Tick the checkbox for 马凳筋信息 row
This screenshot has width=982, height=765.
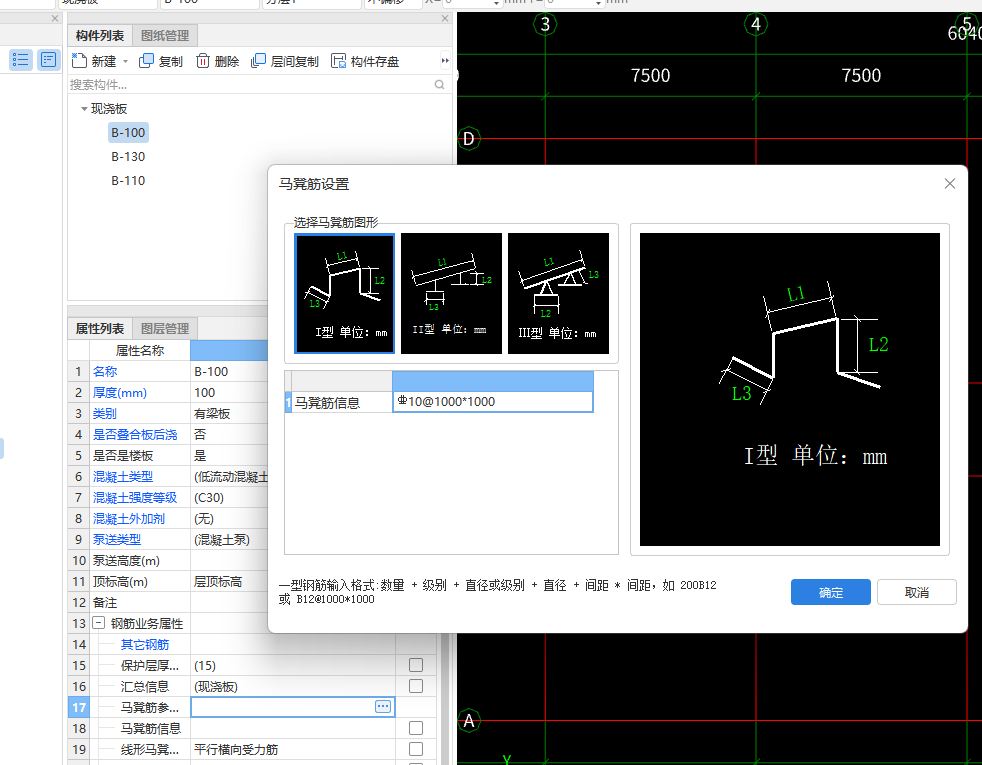point(415,728)
